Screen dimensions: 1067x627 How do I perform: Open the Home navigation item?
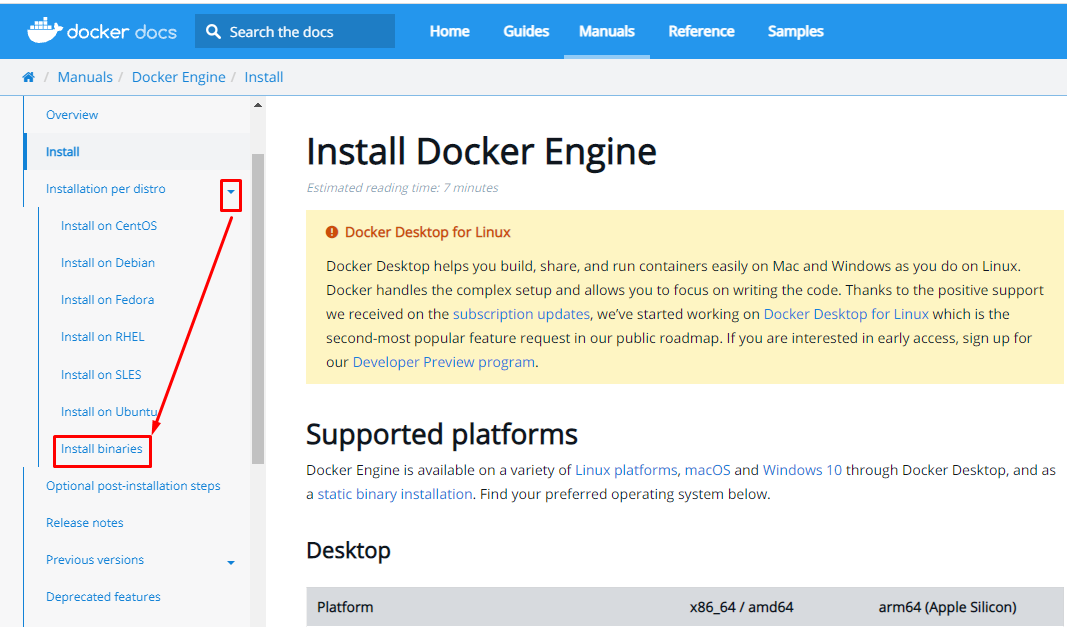[x=449, y=31]
